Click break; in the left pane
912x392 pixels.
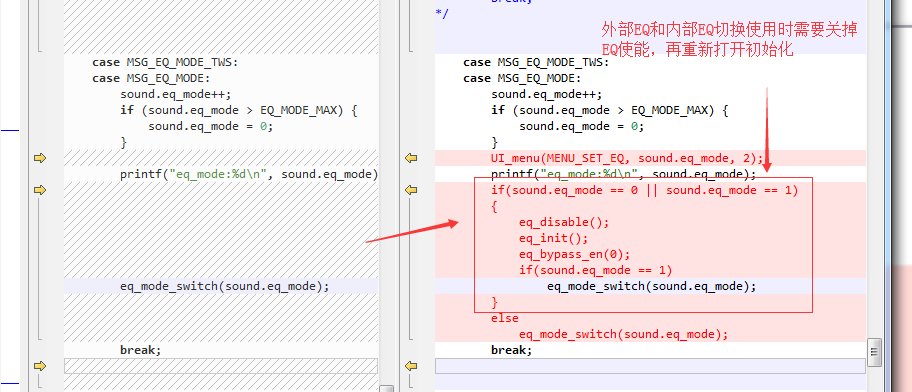coord(140,350)
